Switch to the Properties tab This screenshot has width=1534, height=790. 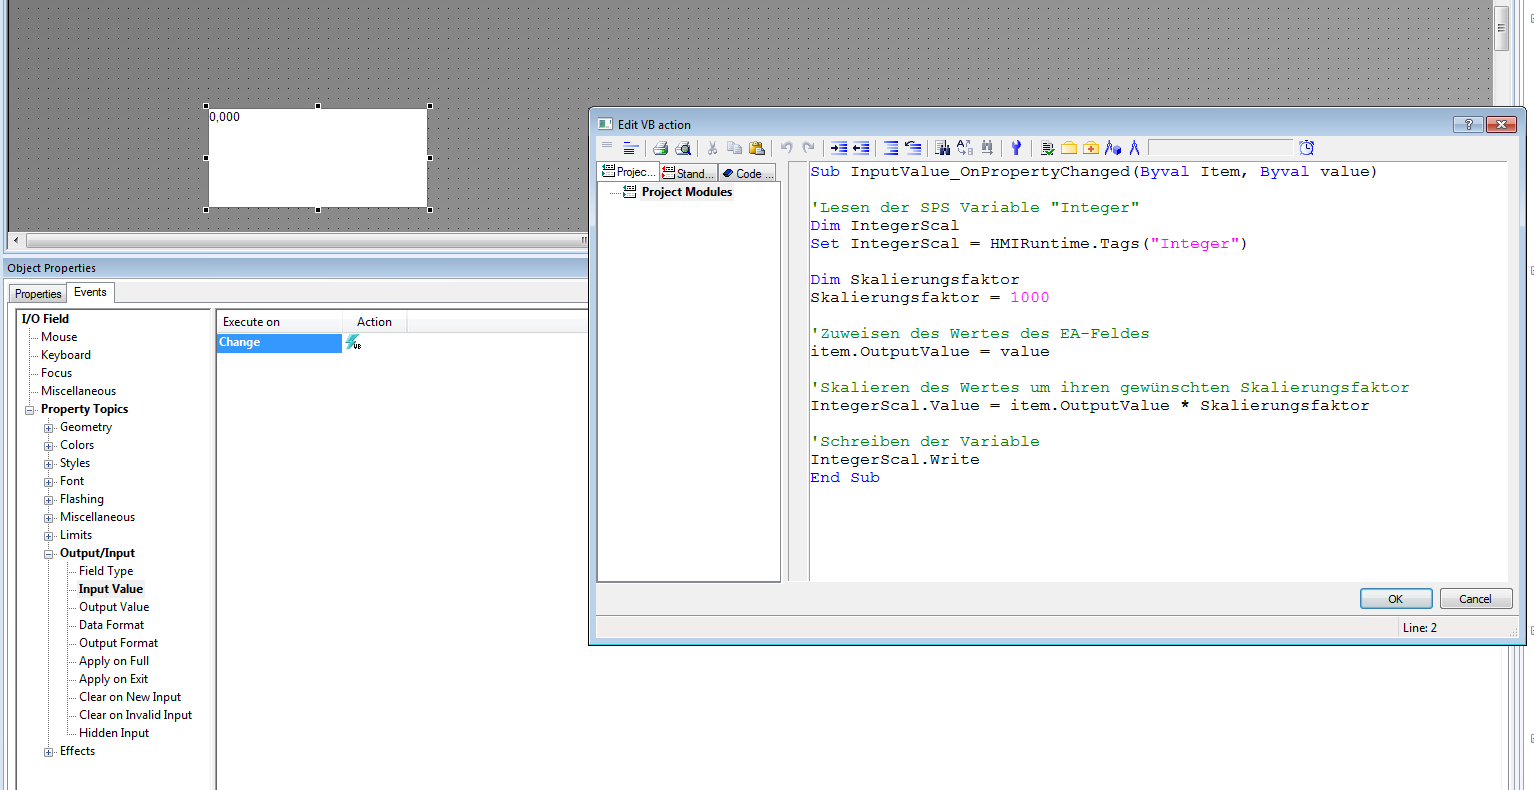click(x=38, y=294)
